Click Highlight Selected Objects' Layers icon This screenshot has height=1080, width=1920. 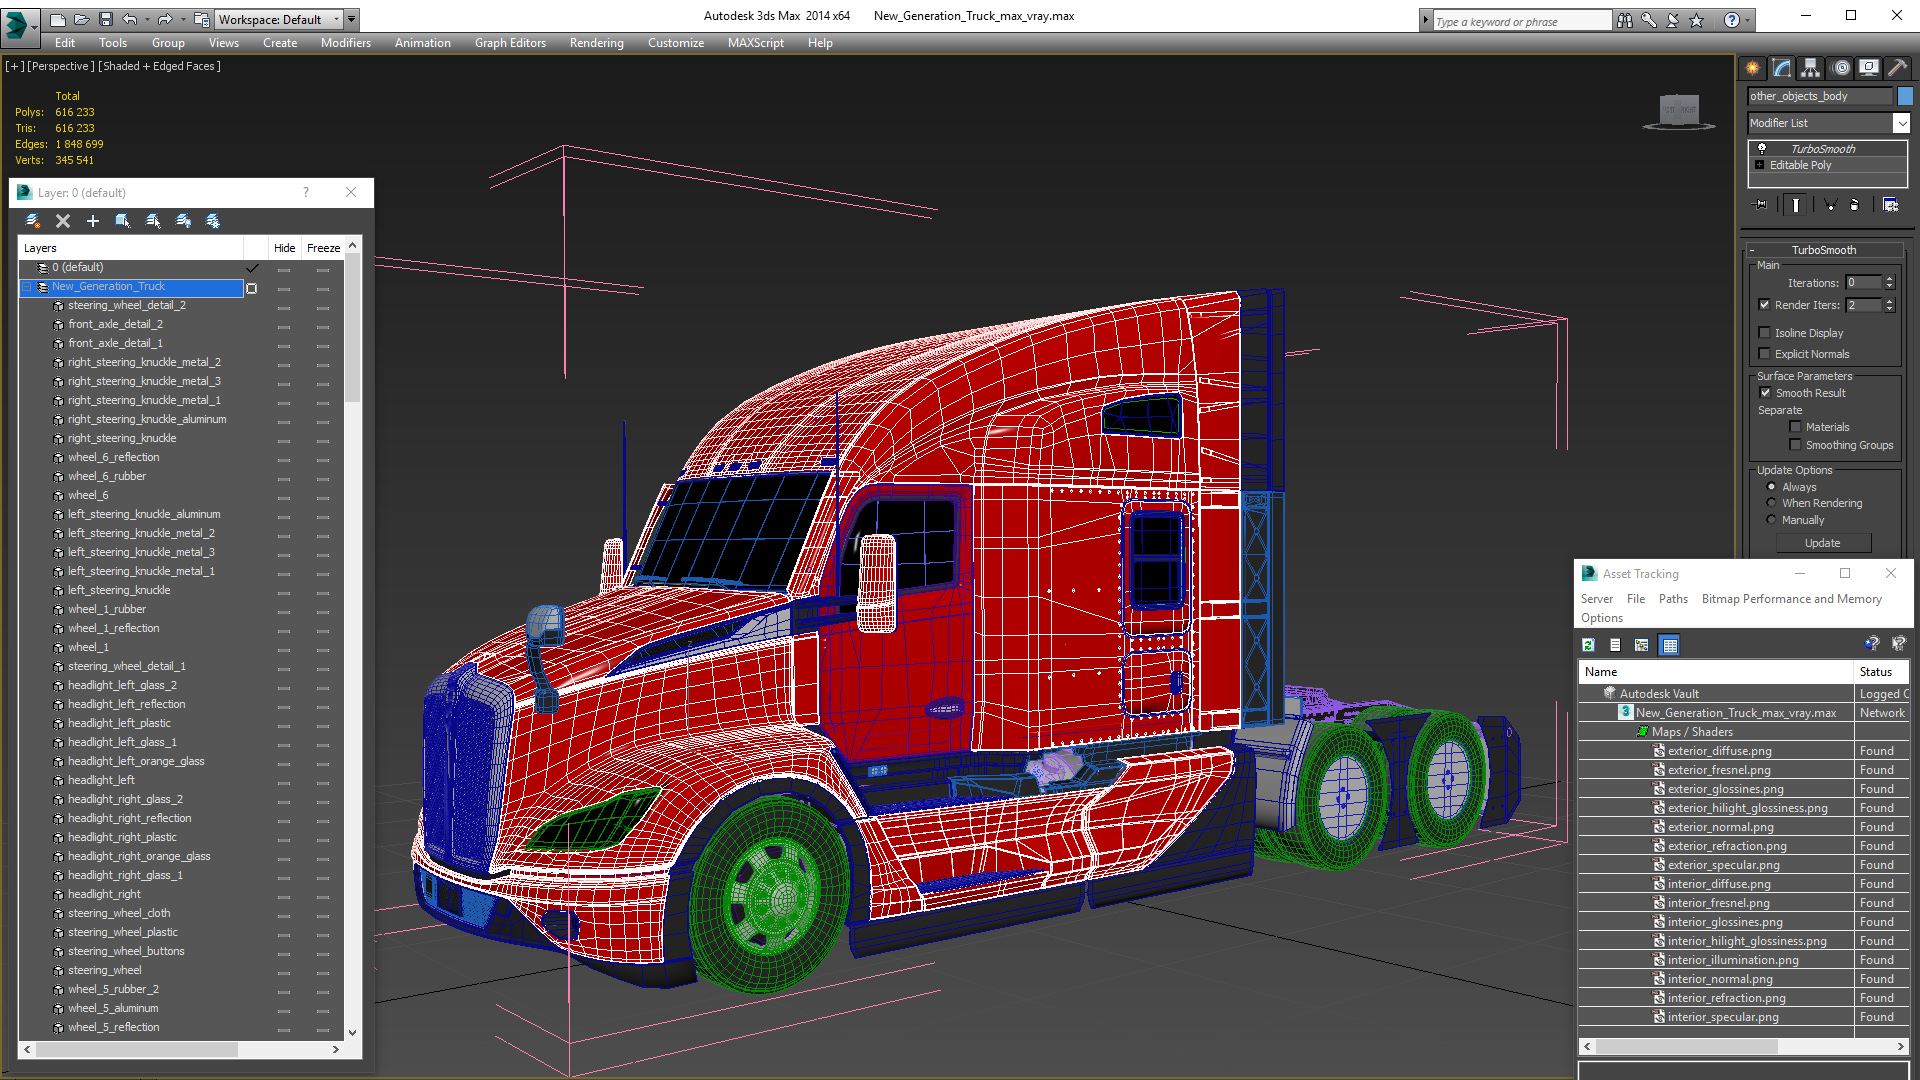pos(153,221)
